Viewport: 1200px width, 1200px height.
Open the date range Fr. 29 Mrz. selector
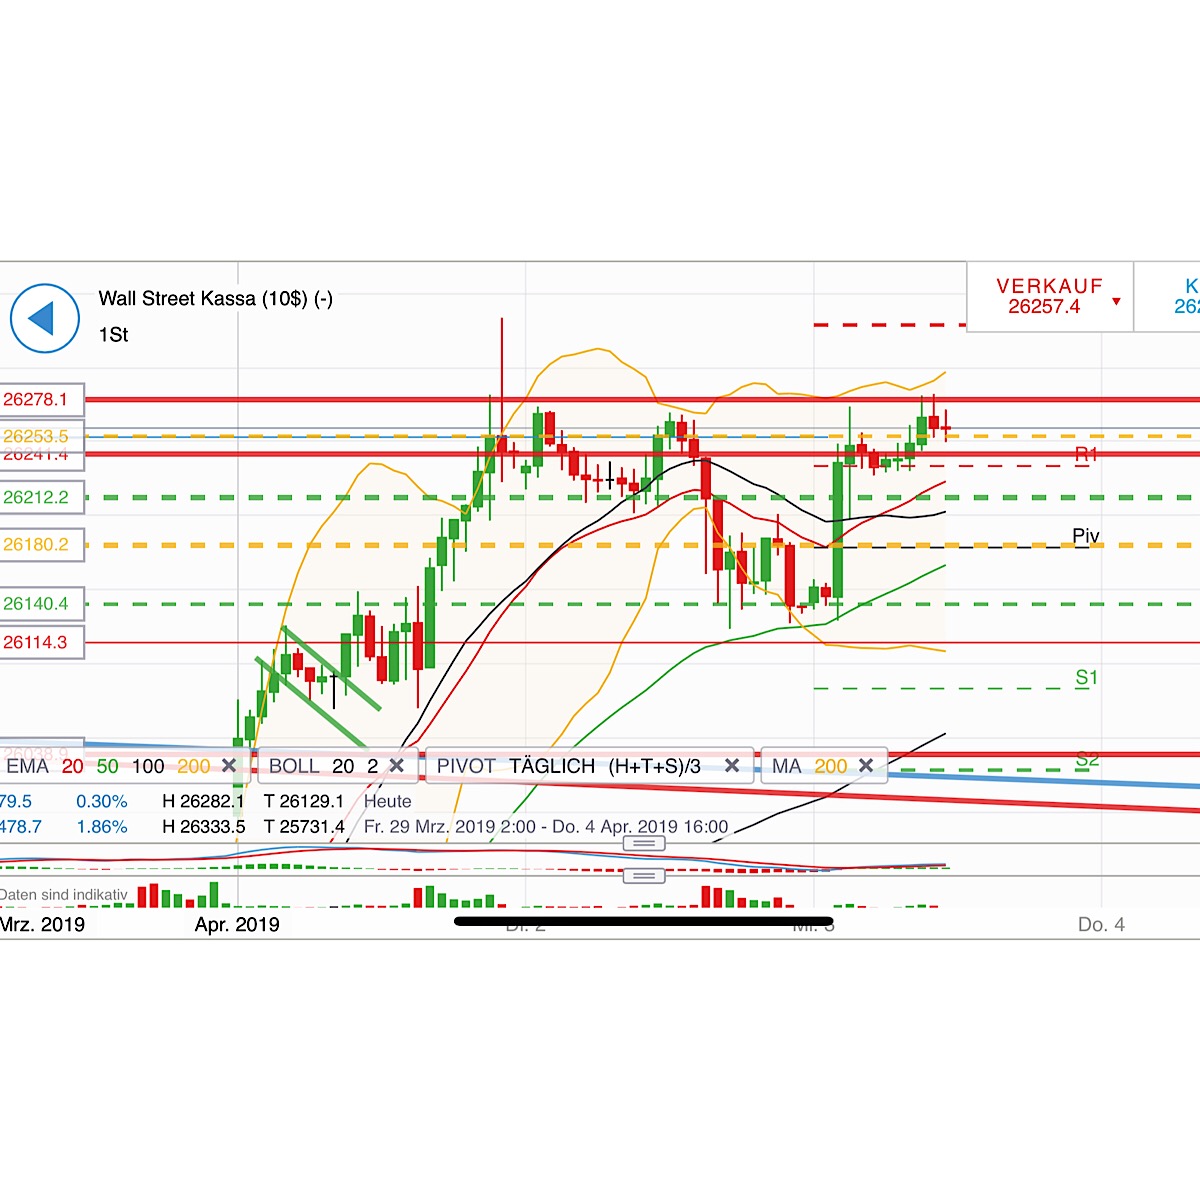pos(545,827)
